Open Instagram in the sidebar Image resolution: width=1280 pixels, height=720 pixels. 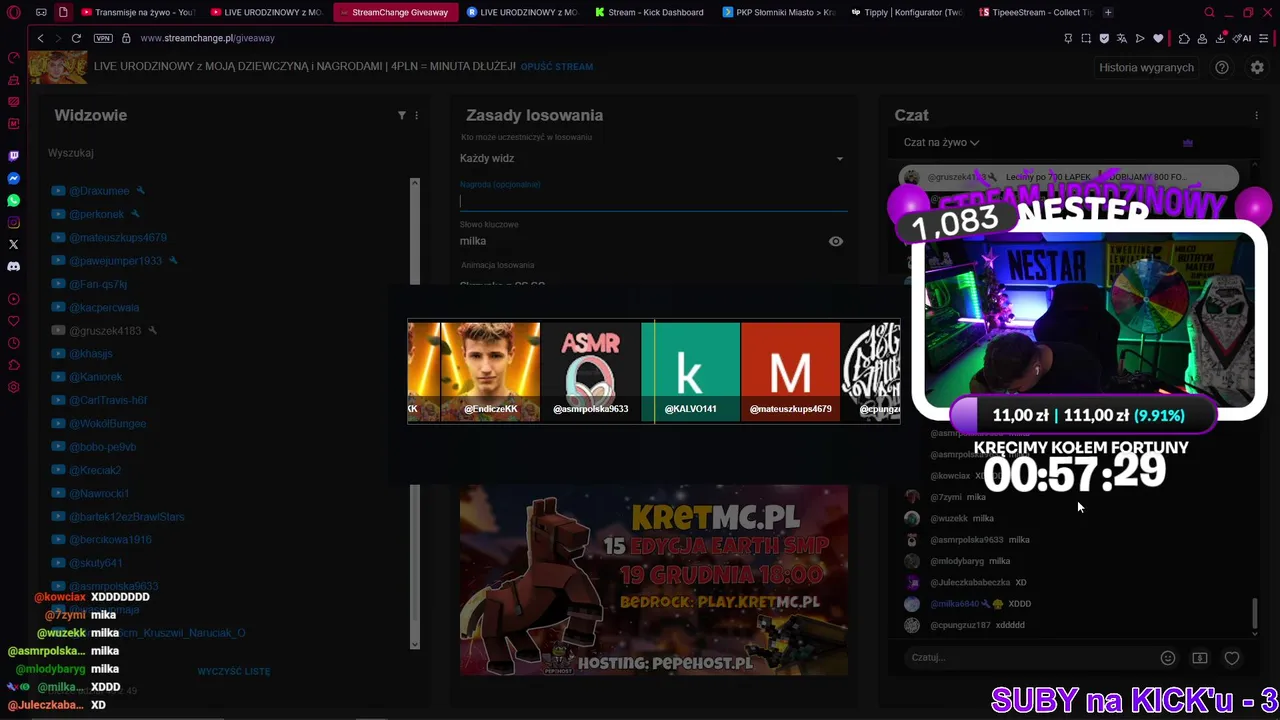pyautogui.click(x=13, y=222)
